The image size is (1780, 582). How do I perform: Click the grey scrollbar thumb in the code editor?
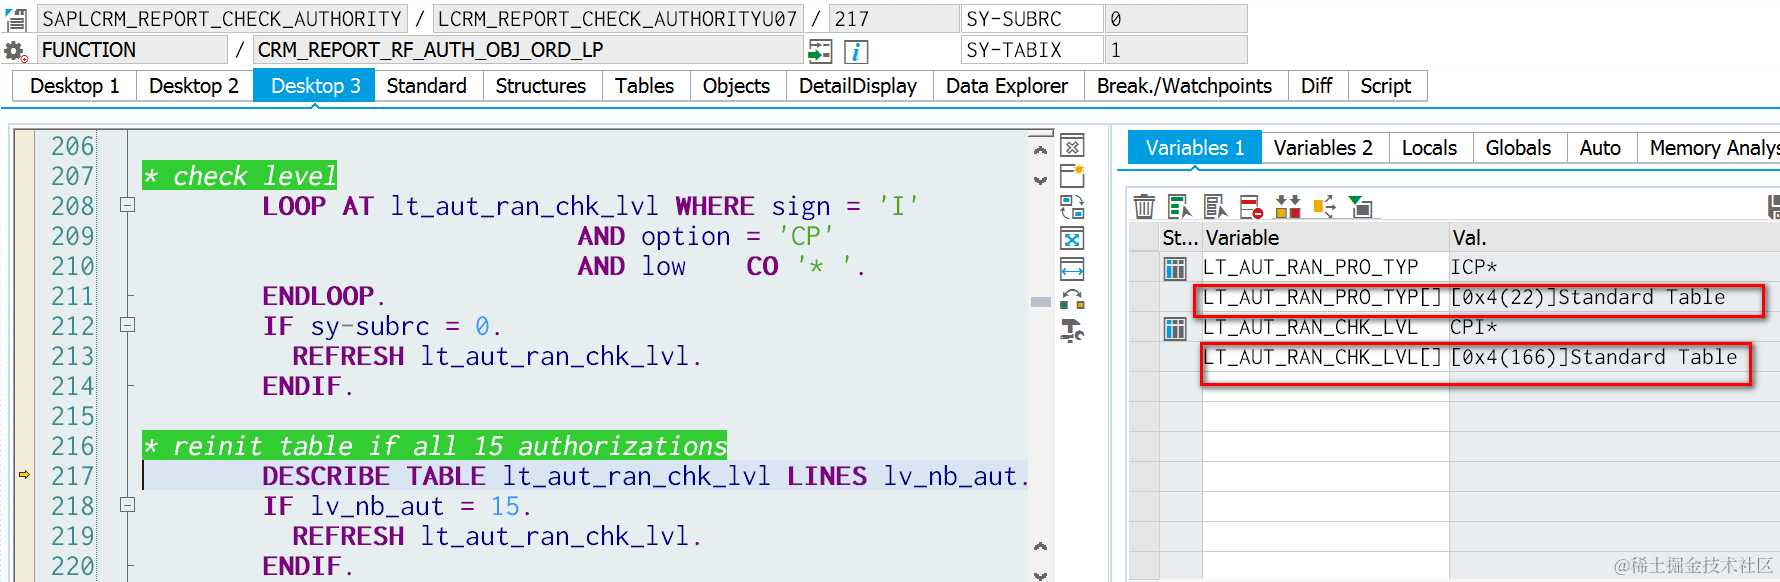coord(1040,301)
